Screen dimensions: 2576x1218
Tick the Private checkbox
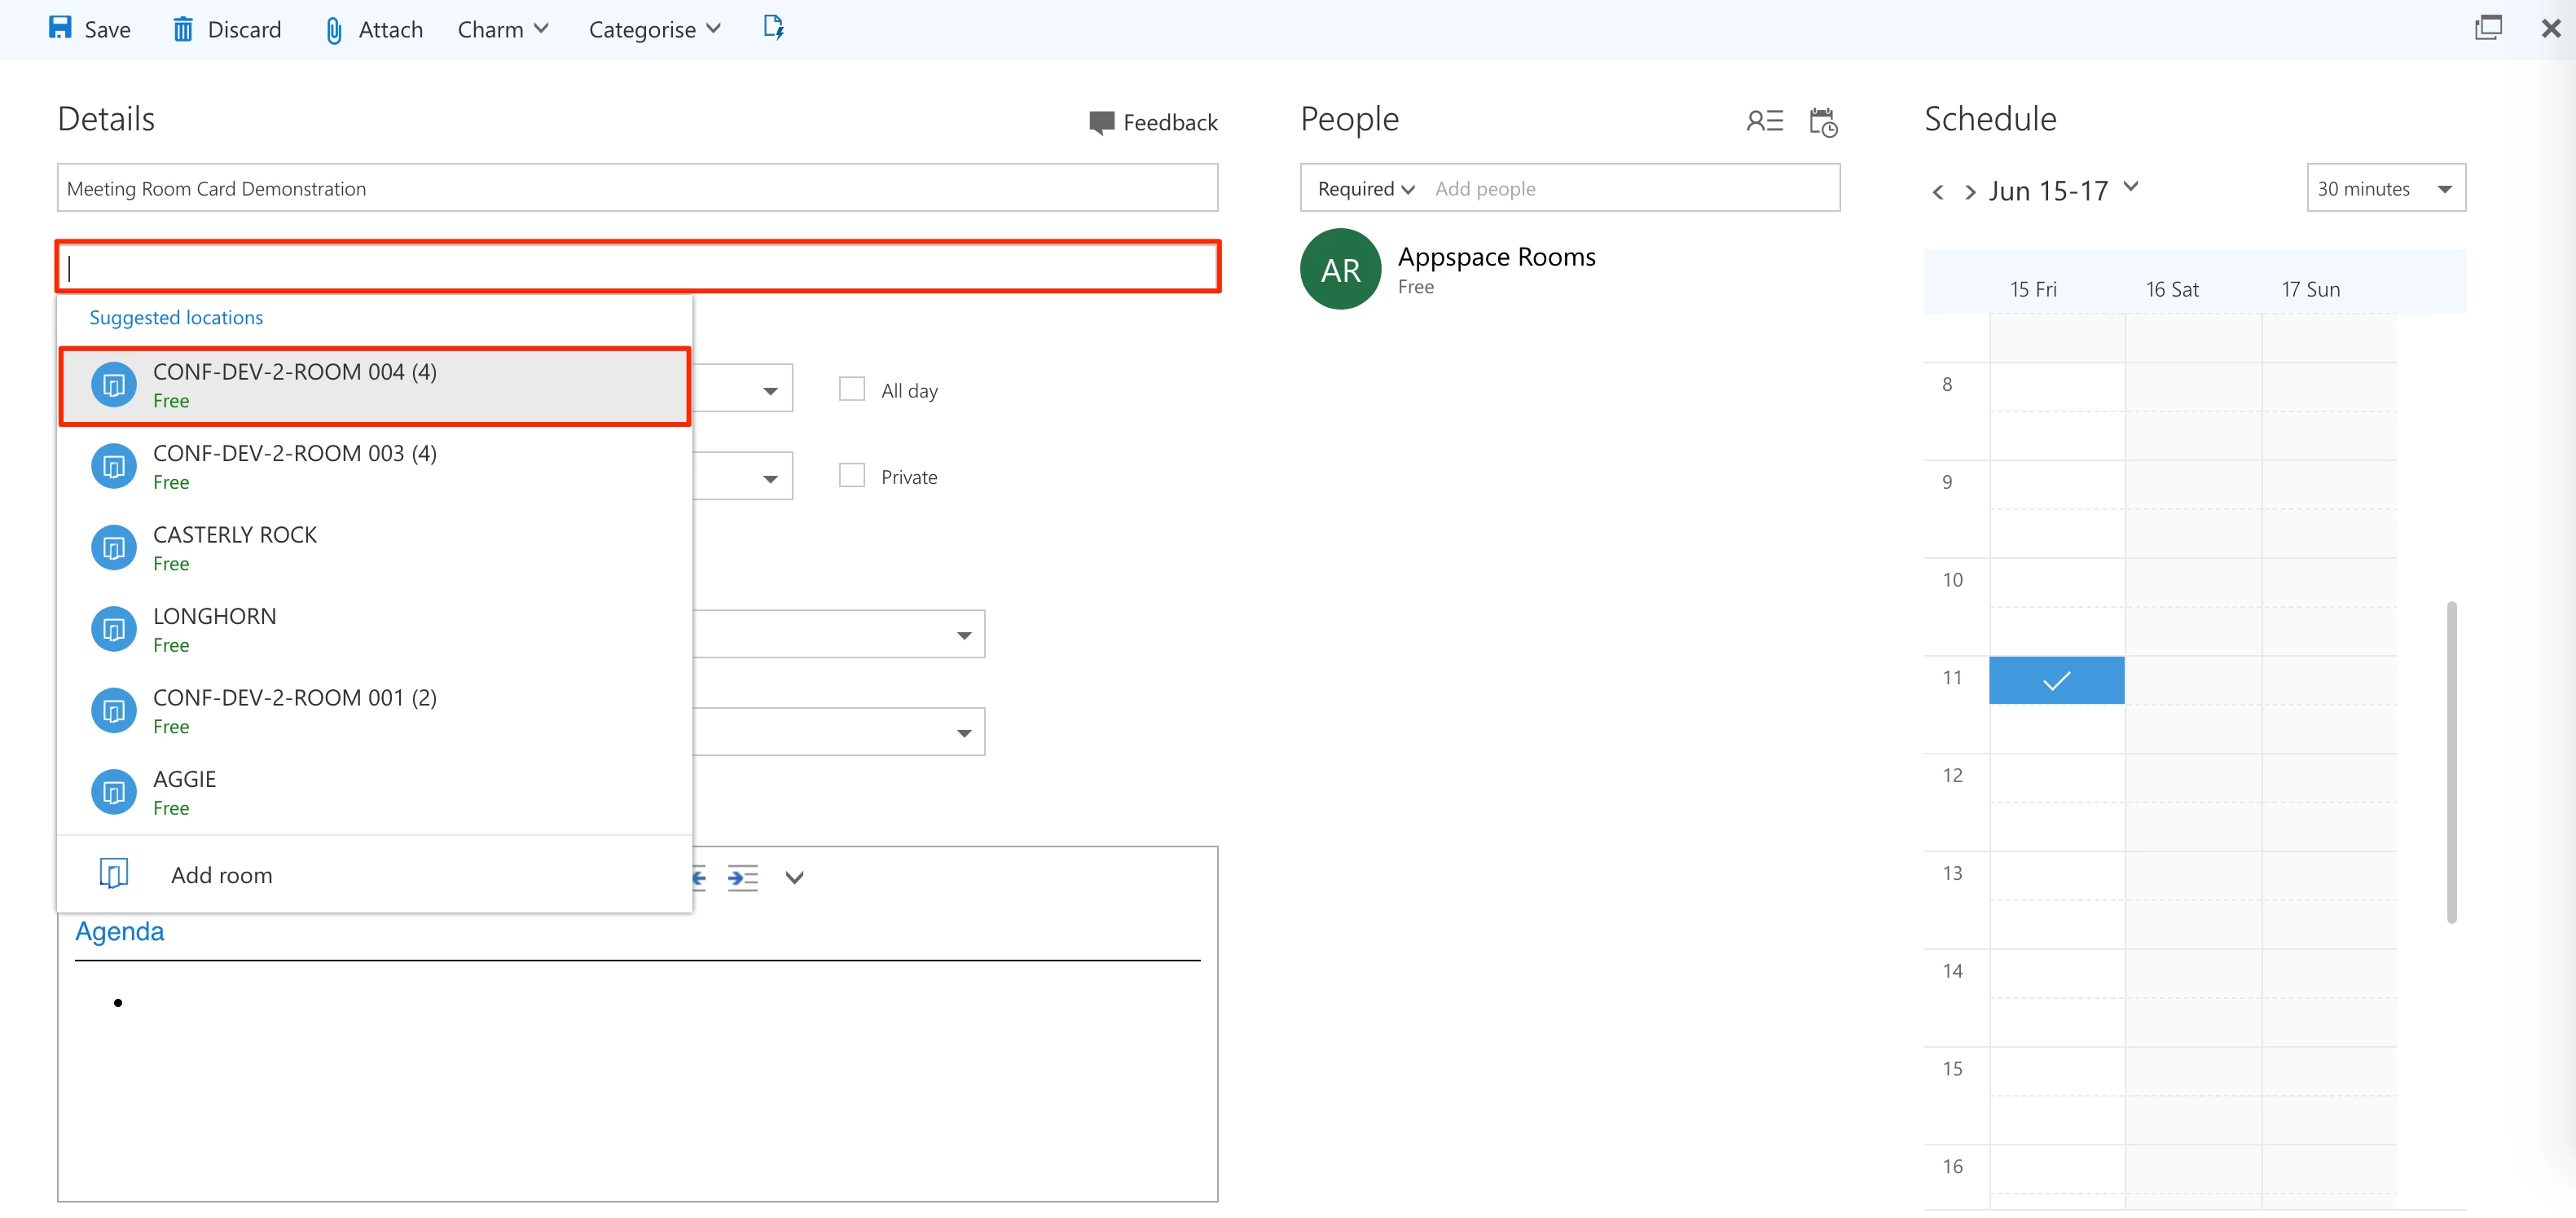pos(852,476)
